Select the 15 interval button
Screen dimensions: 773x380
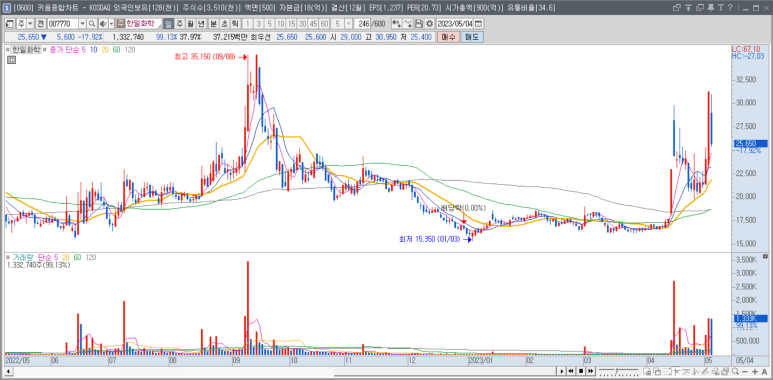tap(291, 24)
